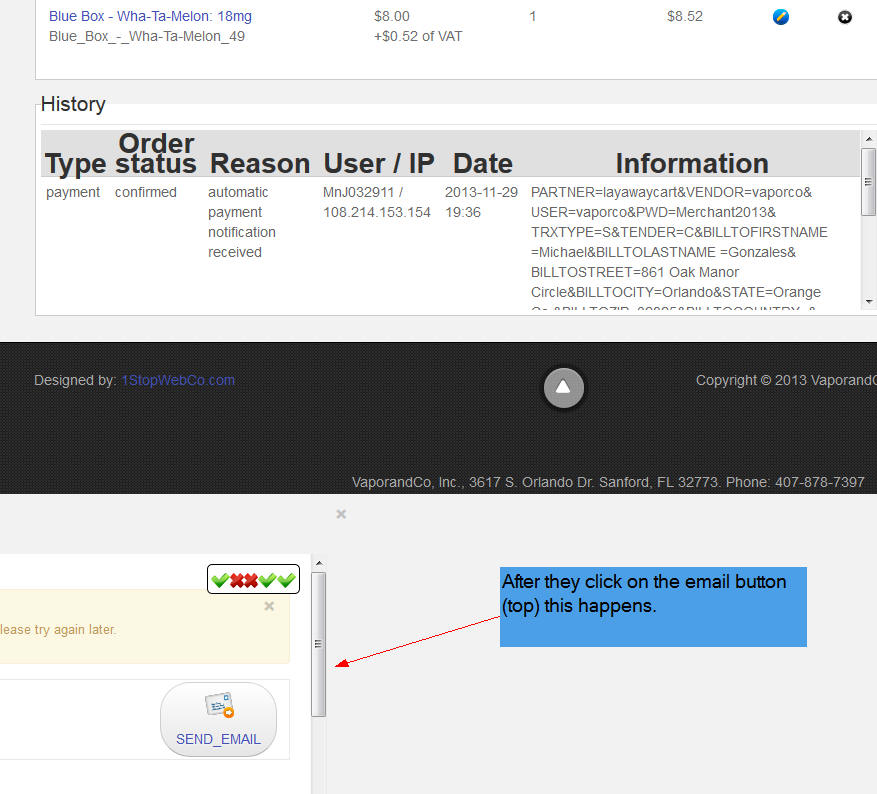Visit the 1StopWebCo.com designer link
877x794 pixels.
click(x=178, y=380)
